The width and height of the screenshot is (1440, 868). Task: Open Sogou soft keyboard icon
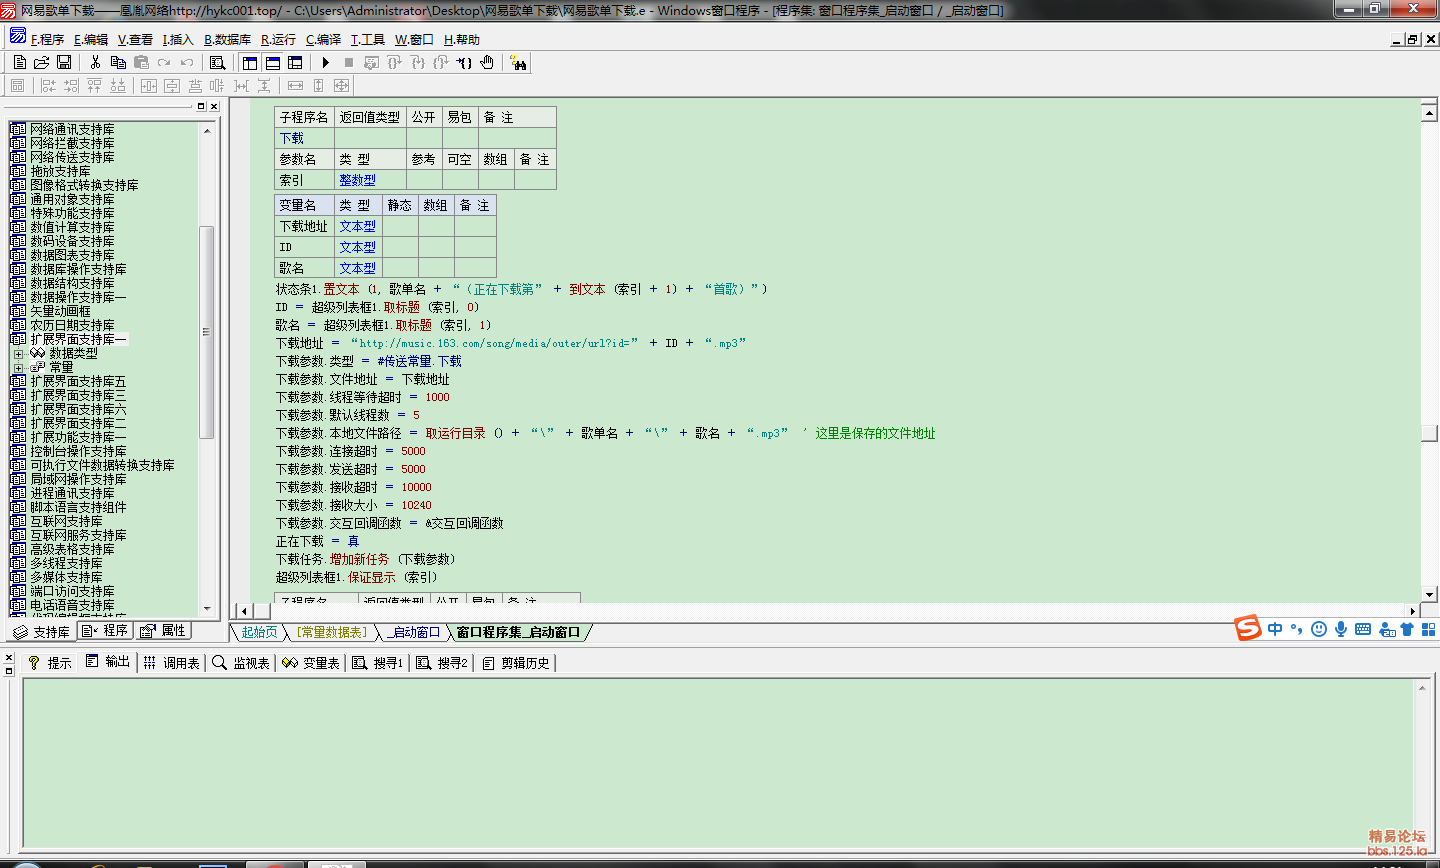1363,629
